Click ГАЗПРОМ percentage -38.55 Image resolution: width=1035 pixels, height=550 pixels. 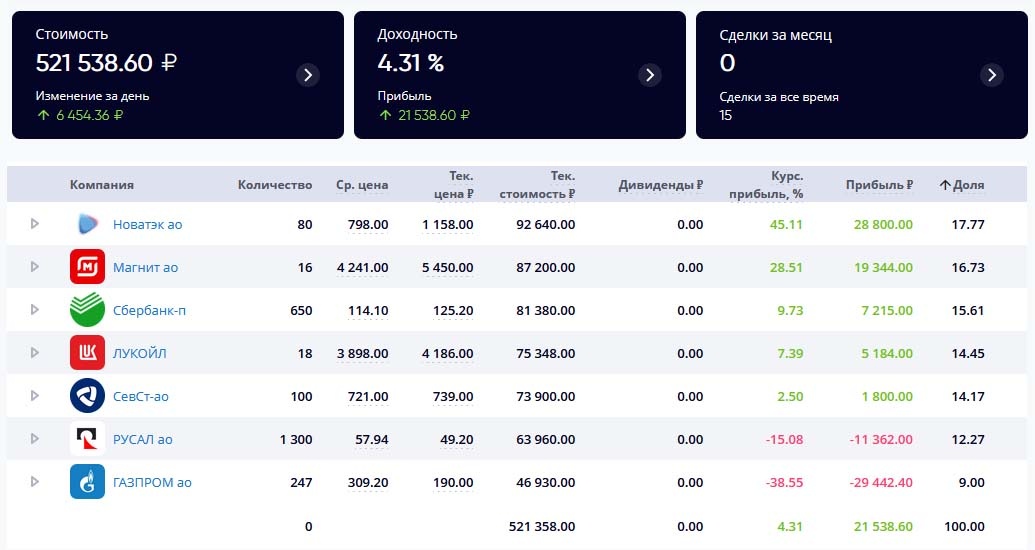784,483
